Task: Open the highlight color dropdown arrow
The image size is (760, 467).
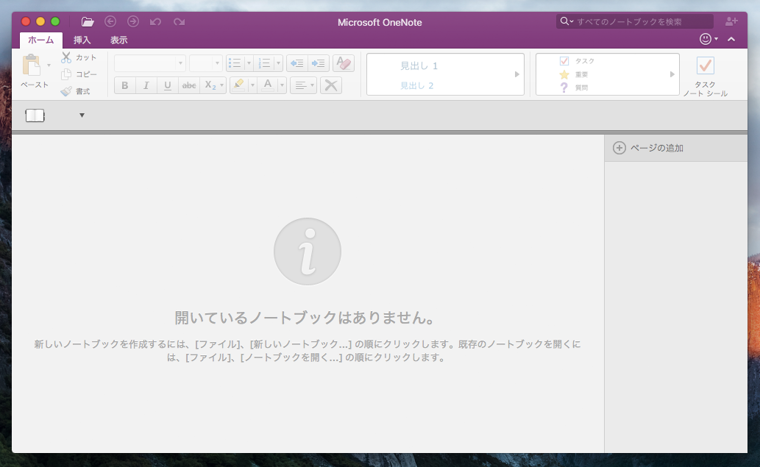Action: point(252,85)
